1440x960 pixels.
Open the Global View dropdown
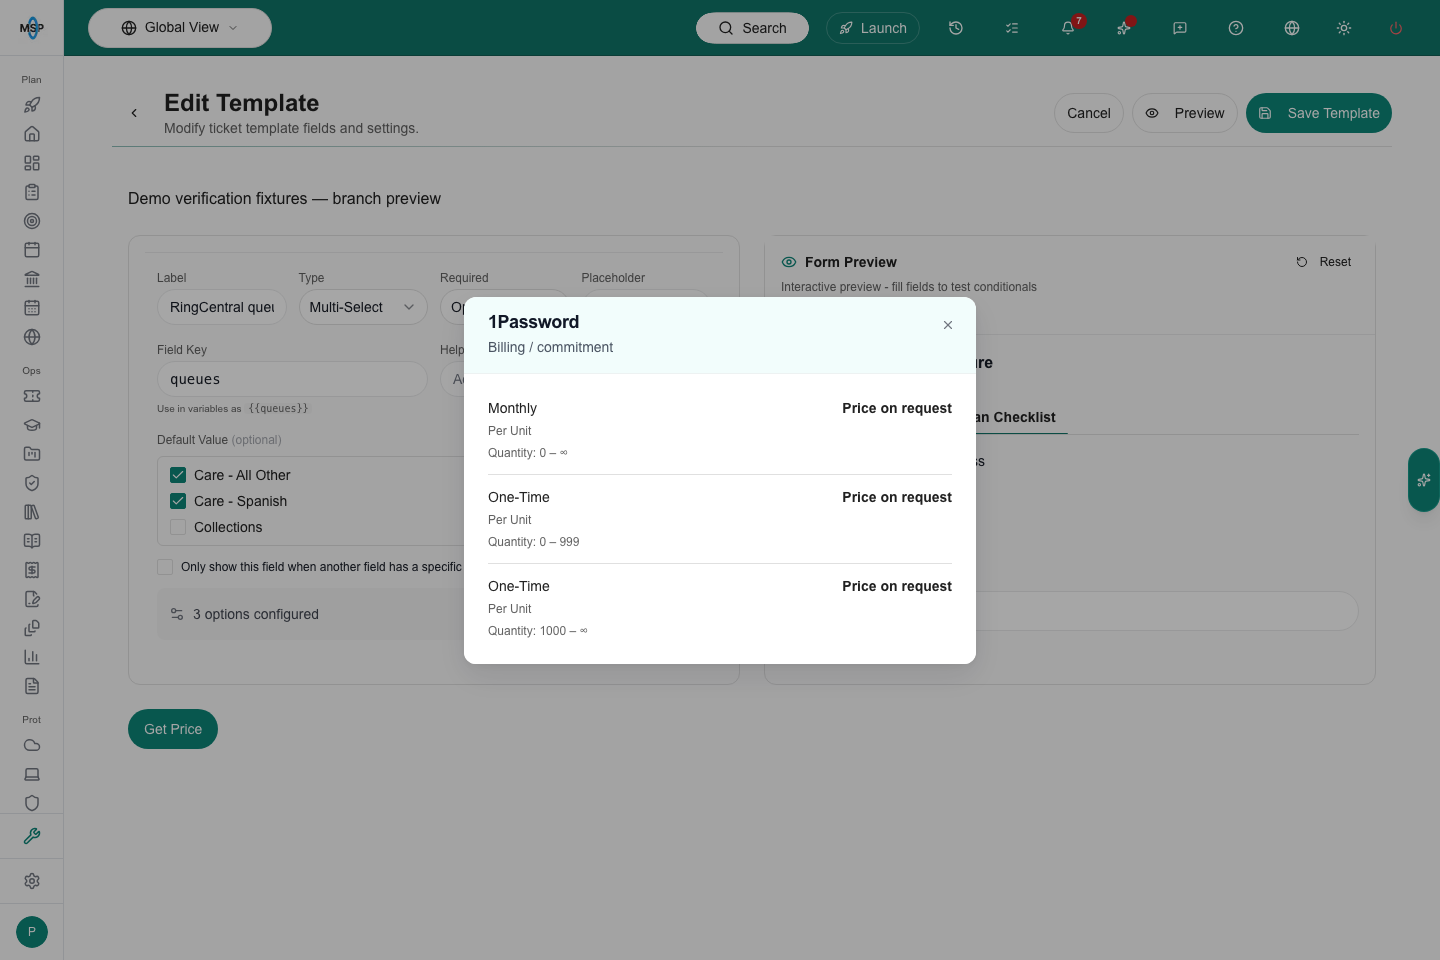click(180, 28)
